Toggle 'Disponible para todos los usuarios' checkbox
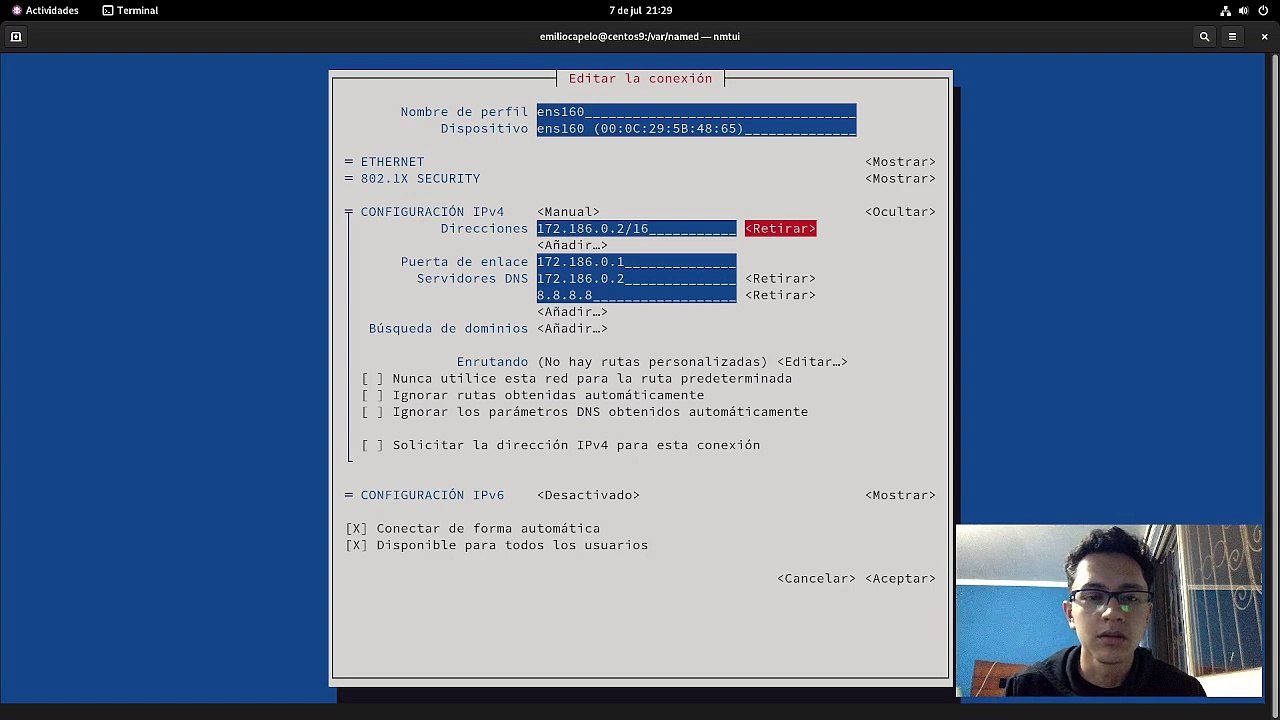Viewport: 1280px width, 720px height. point(356,545)
